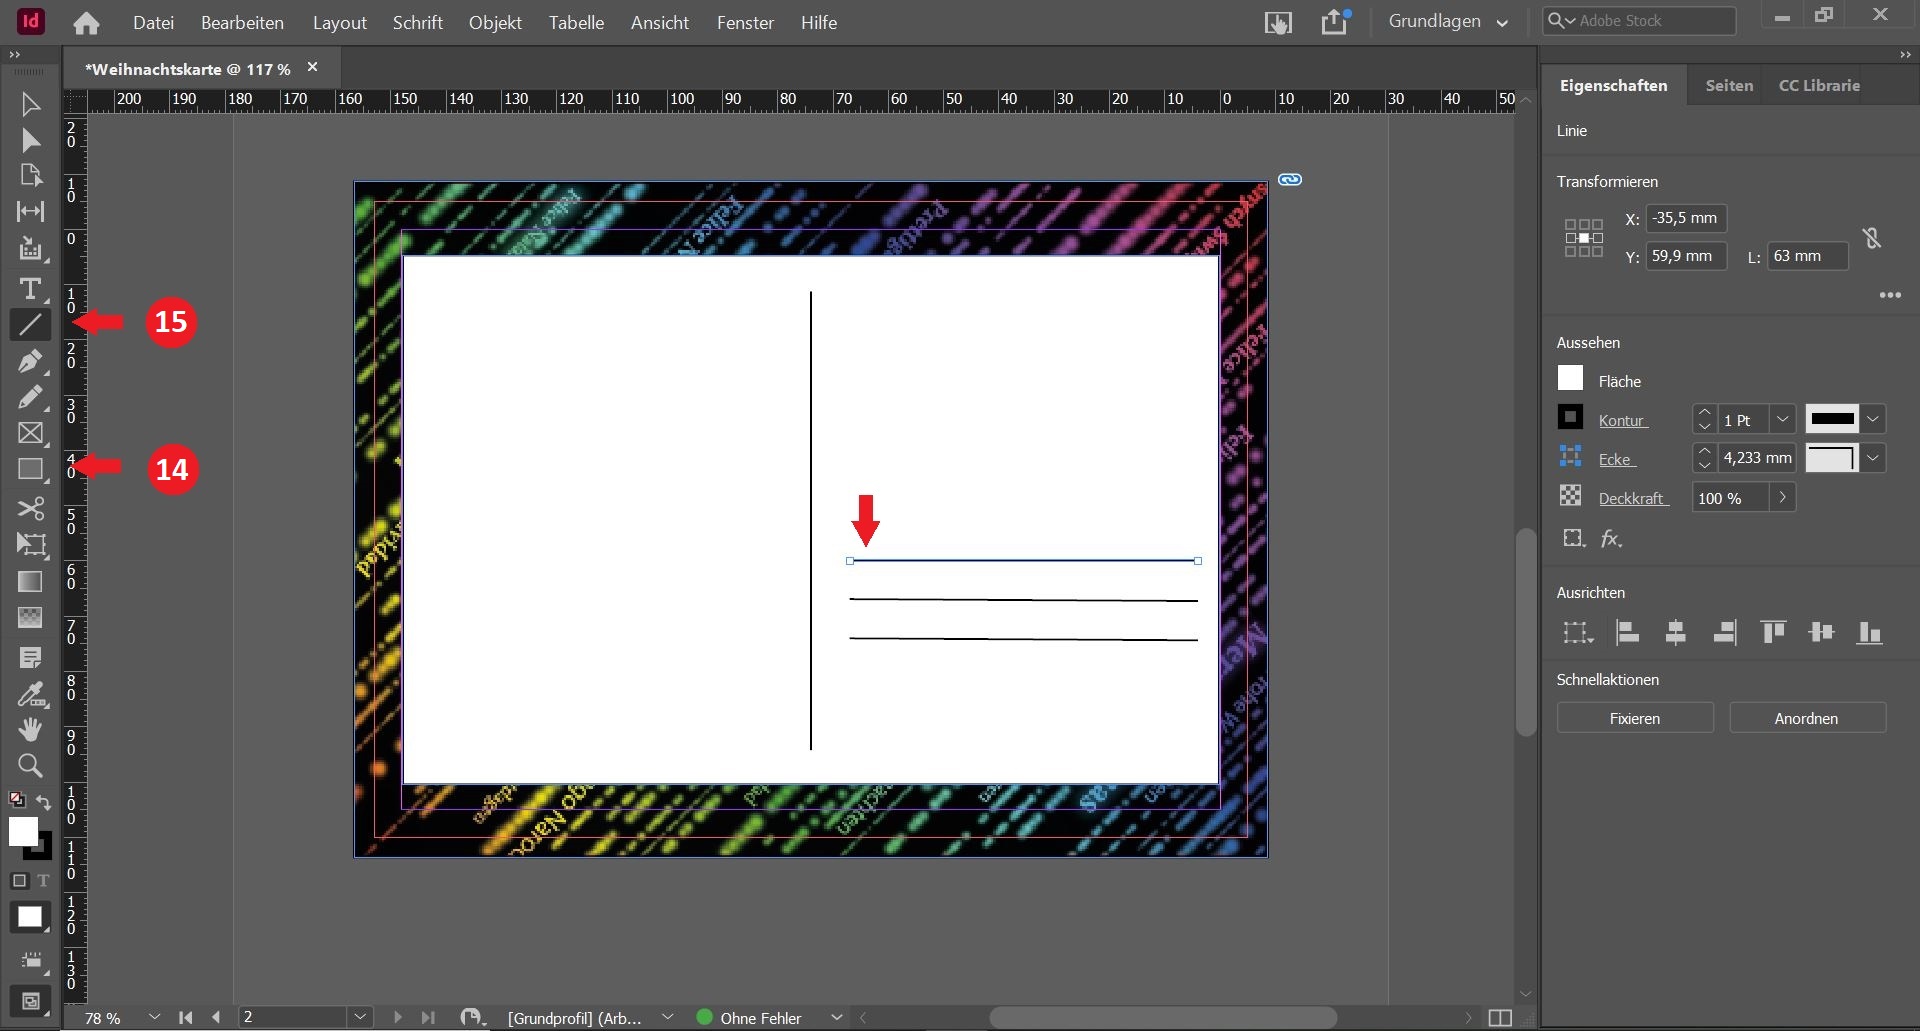
Task: Expand the Grundlagen workspace switcher
Action: pos(1448,22)
